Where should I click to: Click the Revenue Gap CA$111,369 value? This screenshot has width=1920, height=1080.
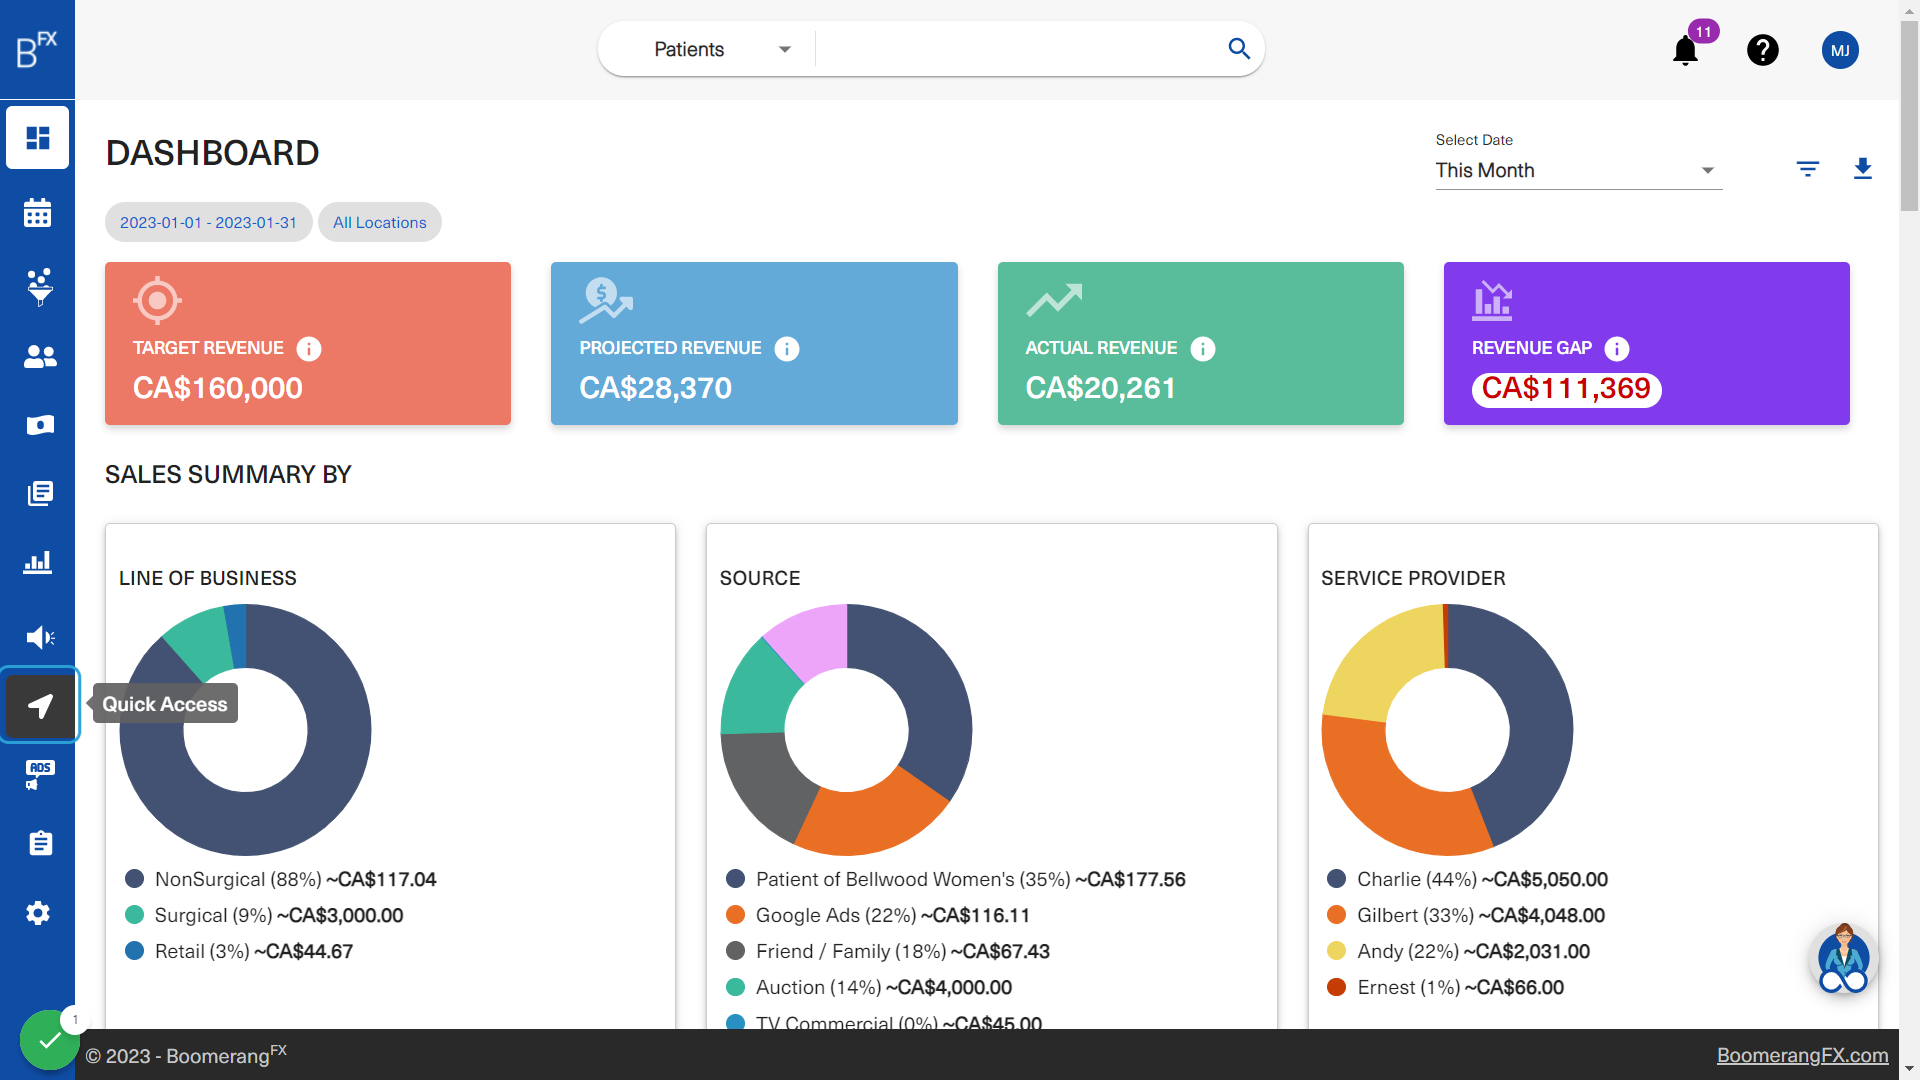(1566, 389)
